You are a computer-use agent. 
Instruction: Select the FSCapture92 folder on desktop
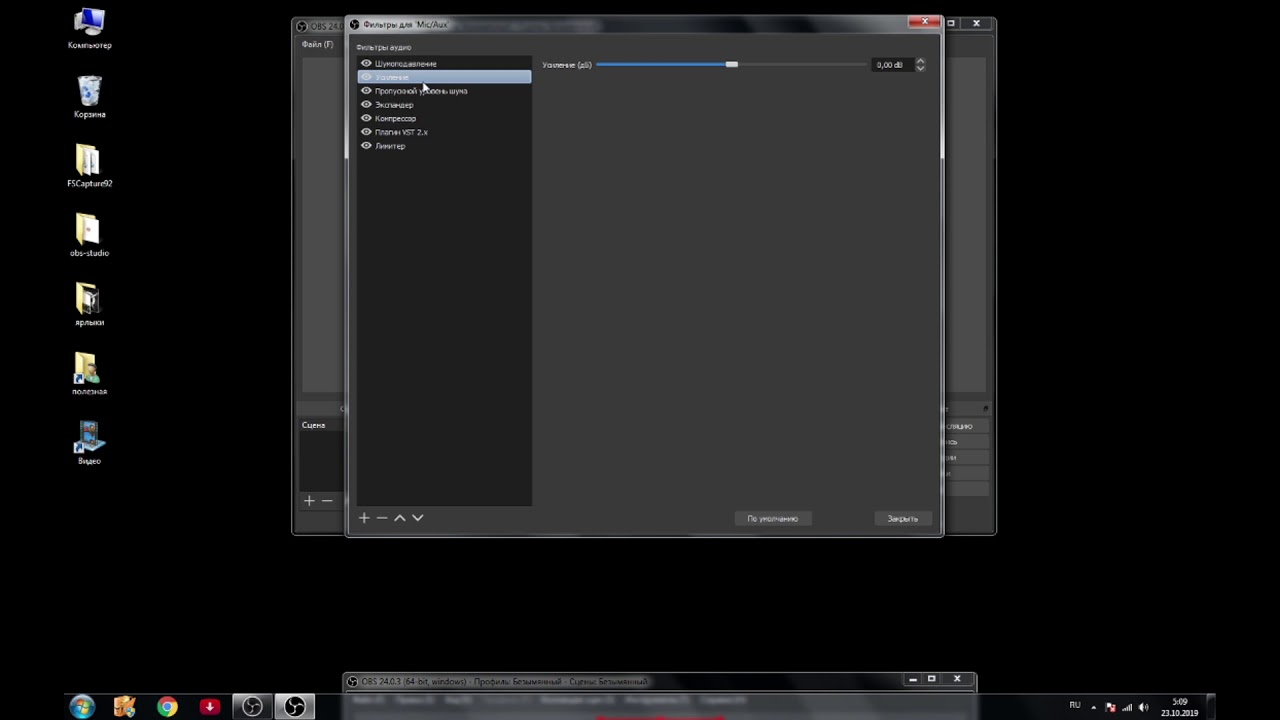click(89, 167)
